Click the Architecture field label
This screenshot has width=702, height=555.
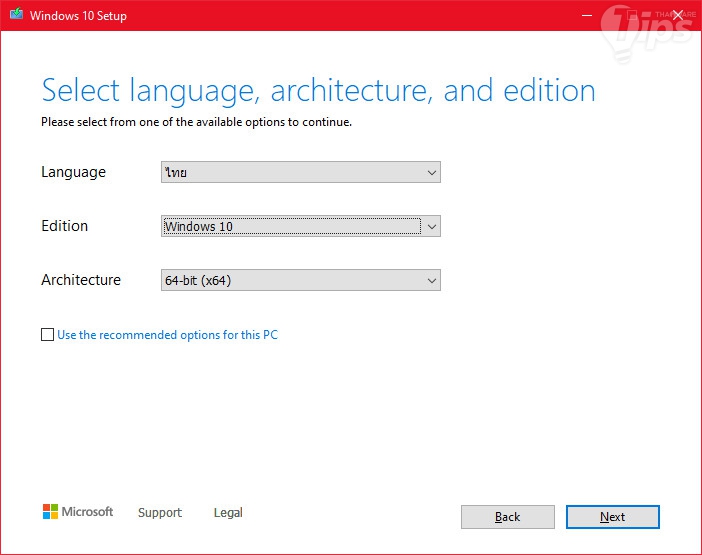tap(81, 280)
